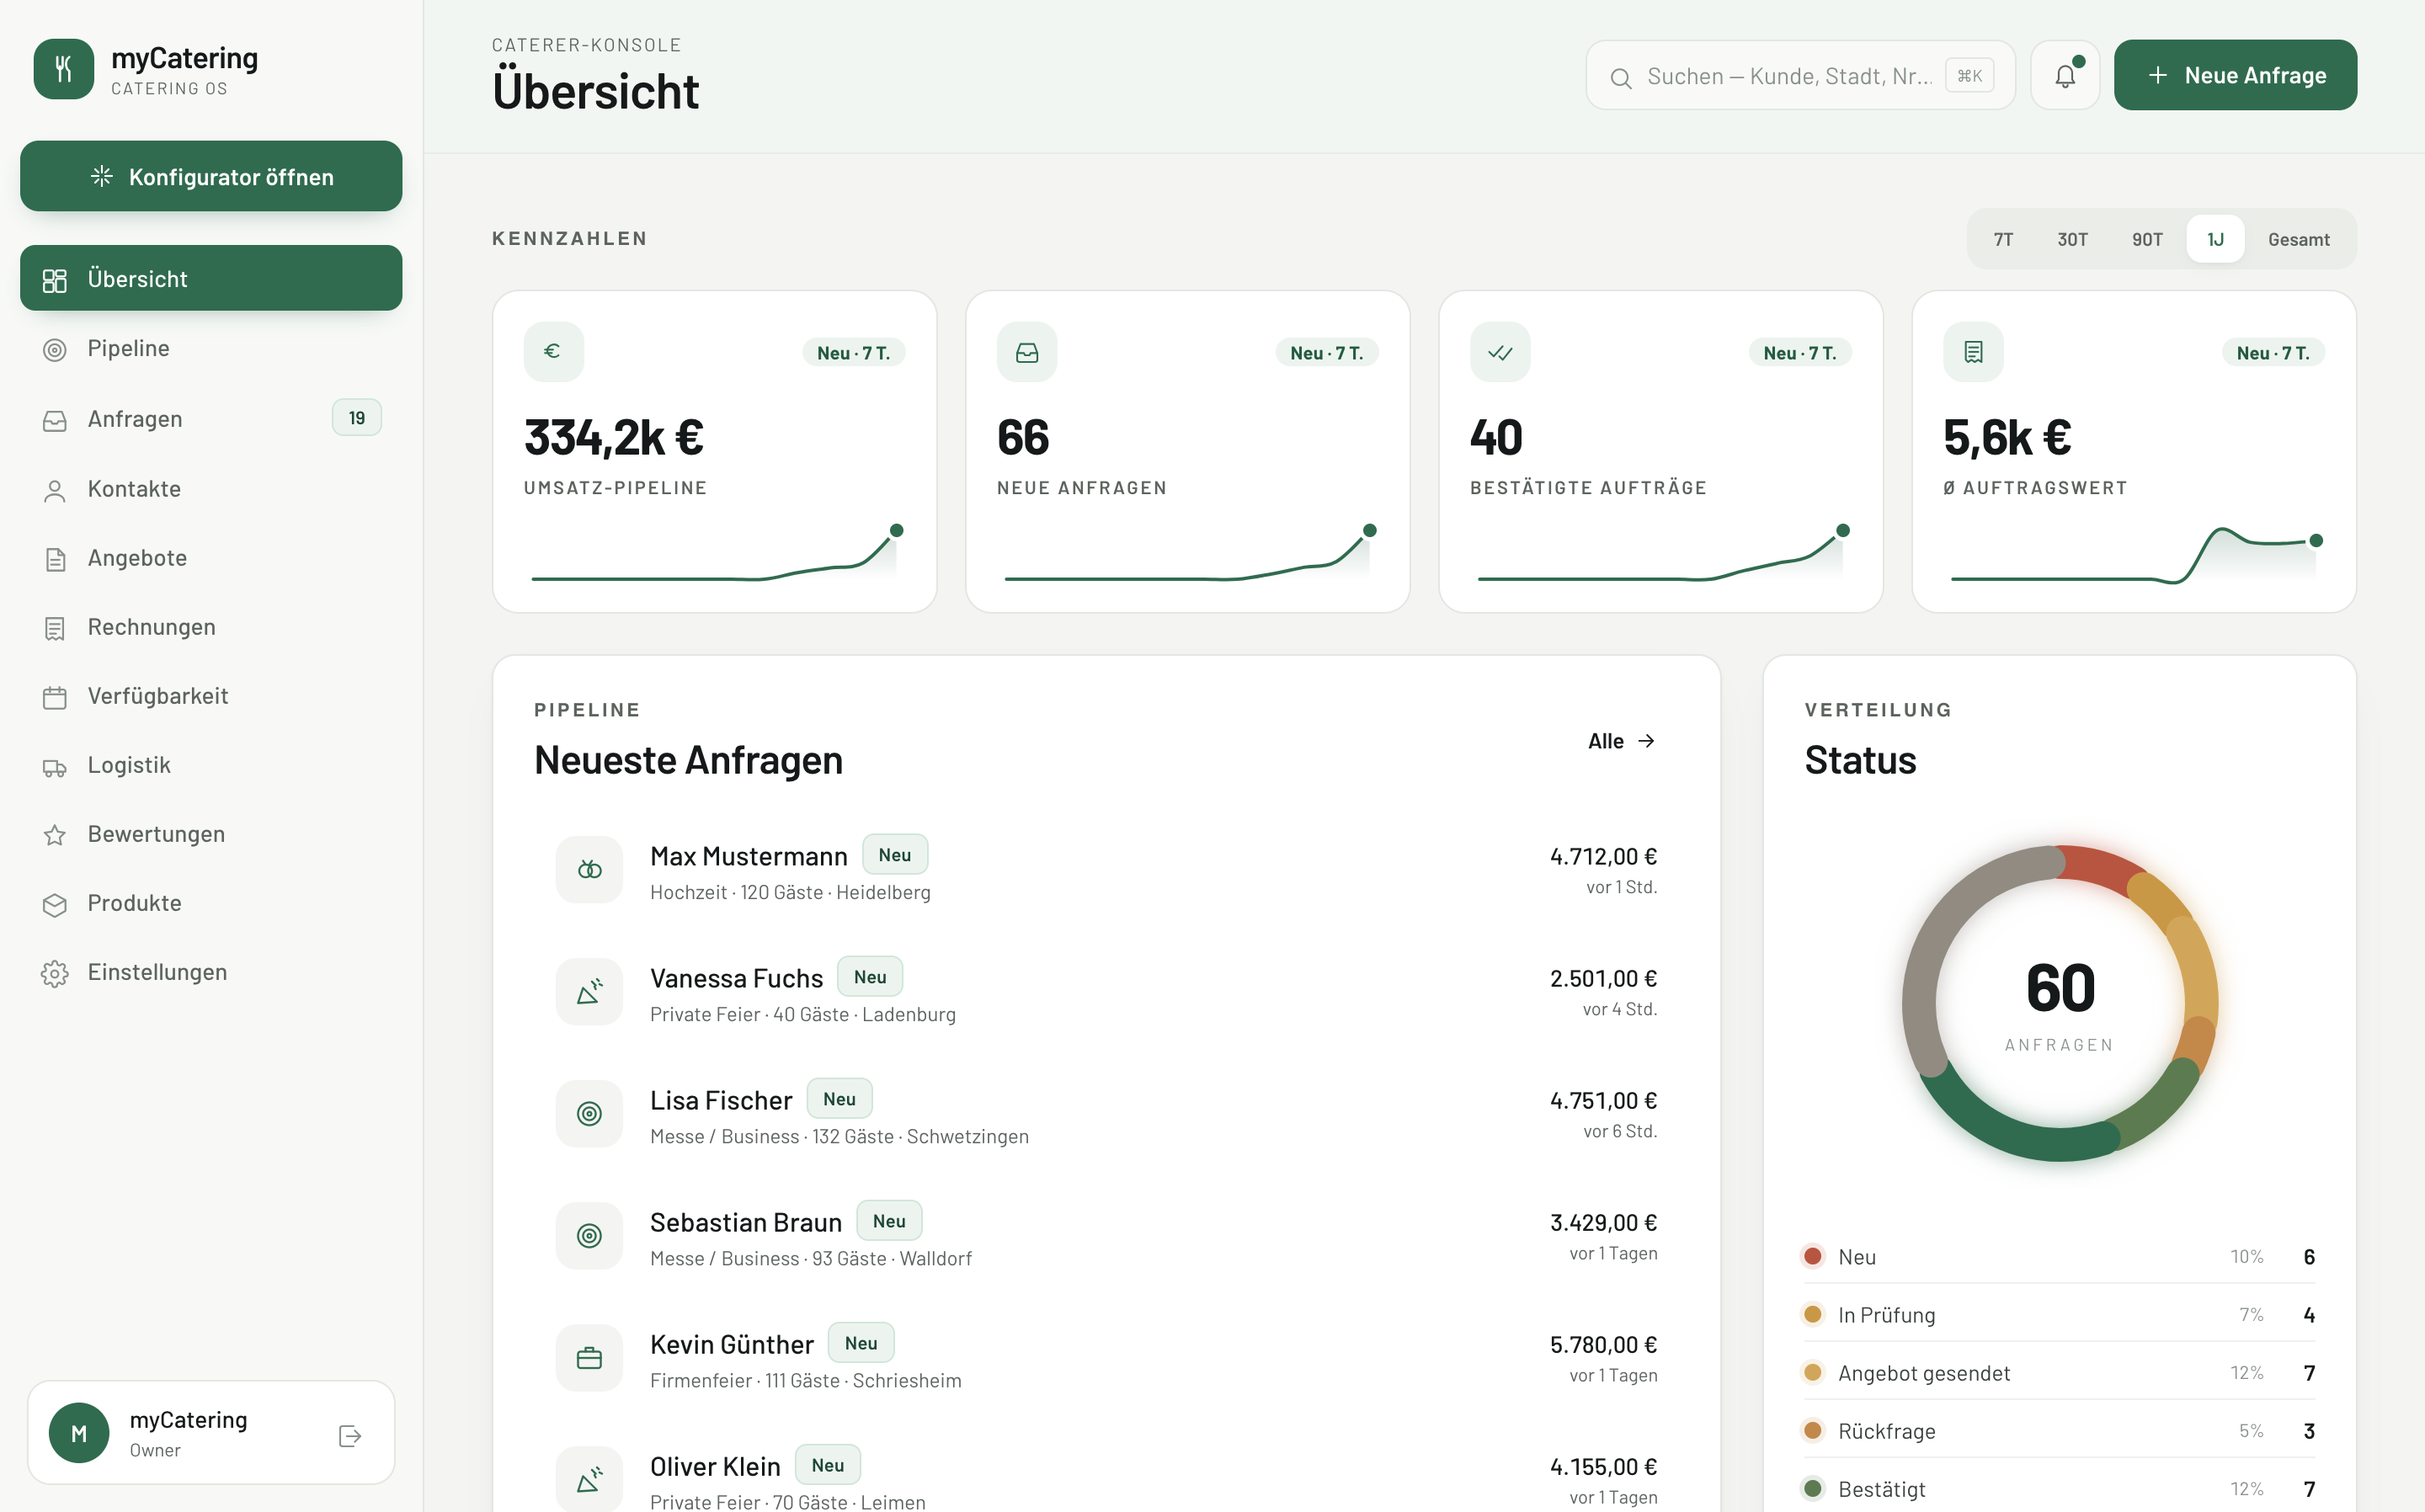Click the Suchen search field
Image resolution: width=2425 pixels, height=1512 pixels.
pyautogui.click(x=1800, y=75)
